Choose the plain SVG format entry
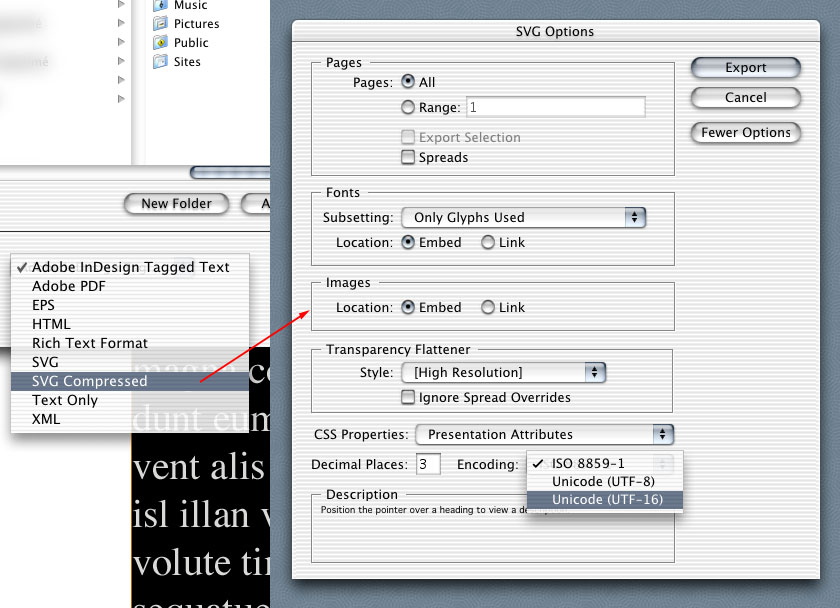This screenshot has width=840, height=608. 130,362
